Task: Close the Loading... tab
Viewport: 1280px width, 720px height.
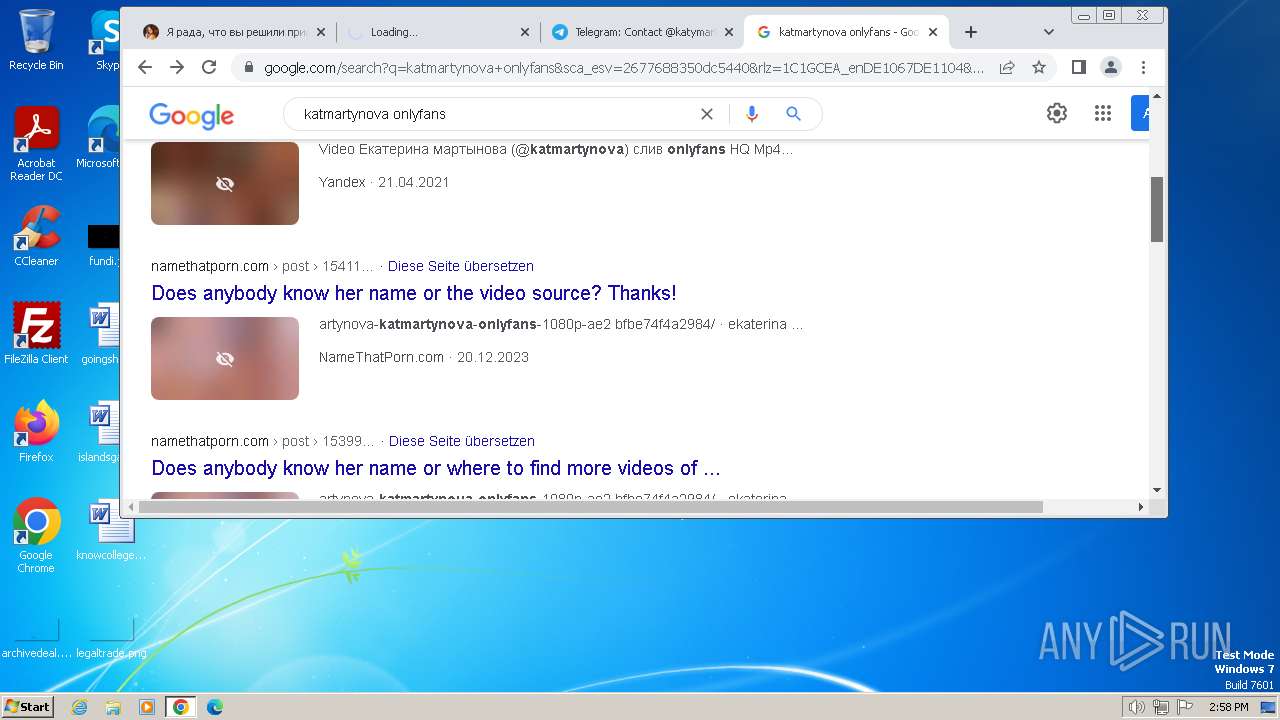Action: [x=525, y=32]
